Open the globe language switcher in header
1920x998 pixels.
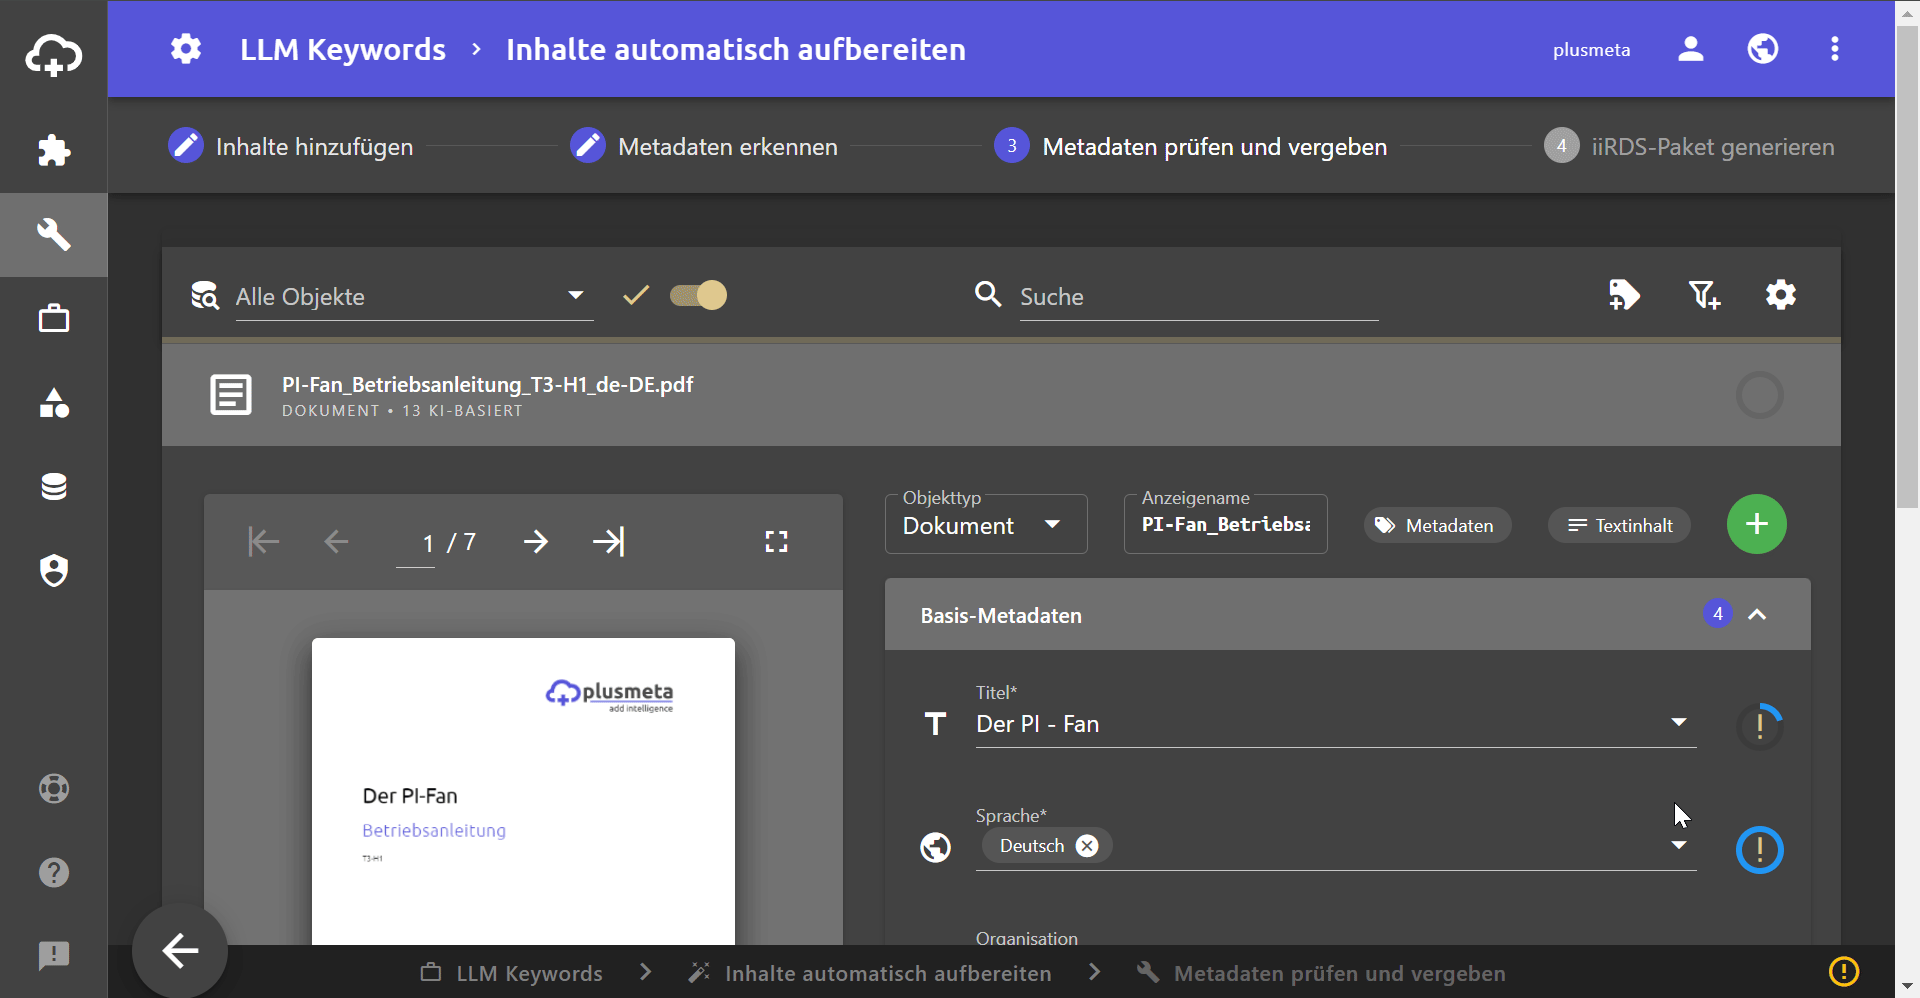(x=1763, y=49)
